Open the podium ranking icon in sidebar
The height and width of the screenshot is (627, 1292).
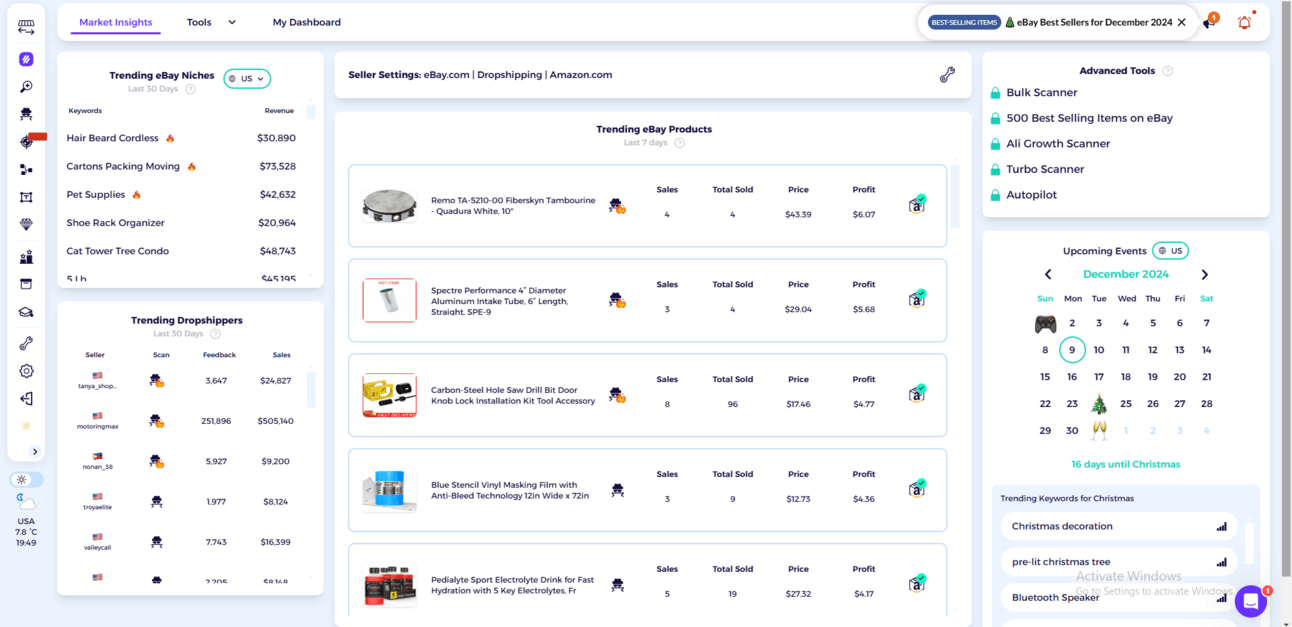(x=26, y=257)
